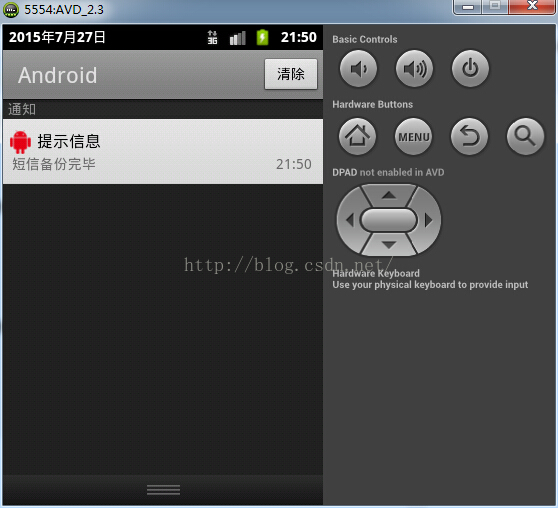Go back using the Back hardware button
Image resolution: width=558 pixels, height=508 pixels.
469,136
